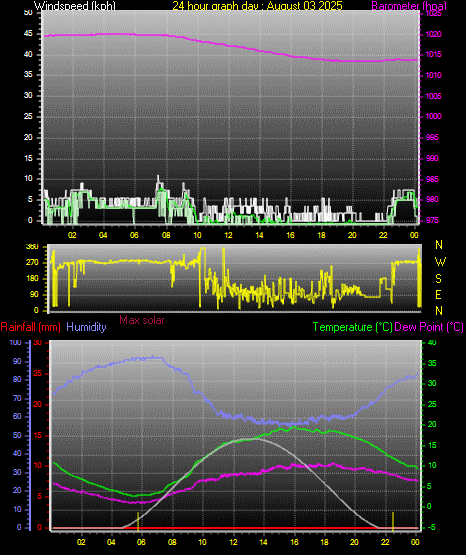Click the green Temperature (°C) legend label
466x555 pixels.
[x=352, y=327]
